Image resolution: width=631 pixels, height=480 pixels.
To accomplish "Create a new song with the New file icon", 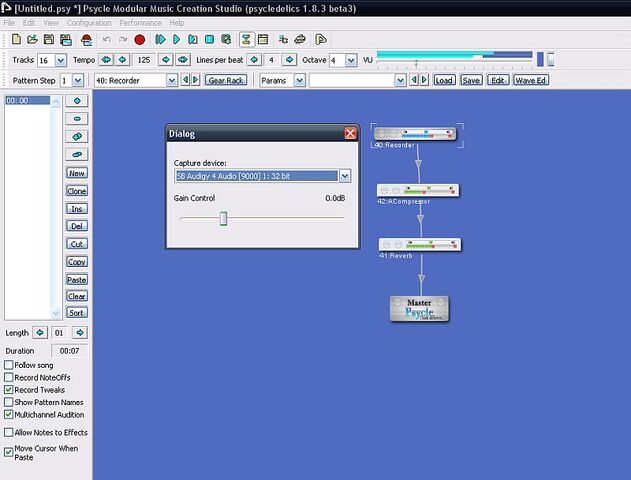I will (x=16, y=39).
